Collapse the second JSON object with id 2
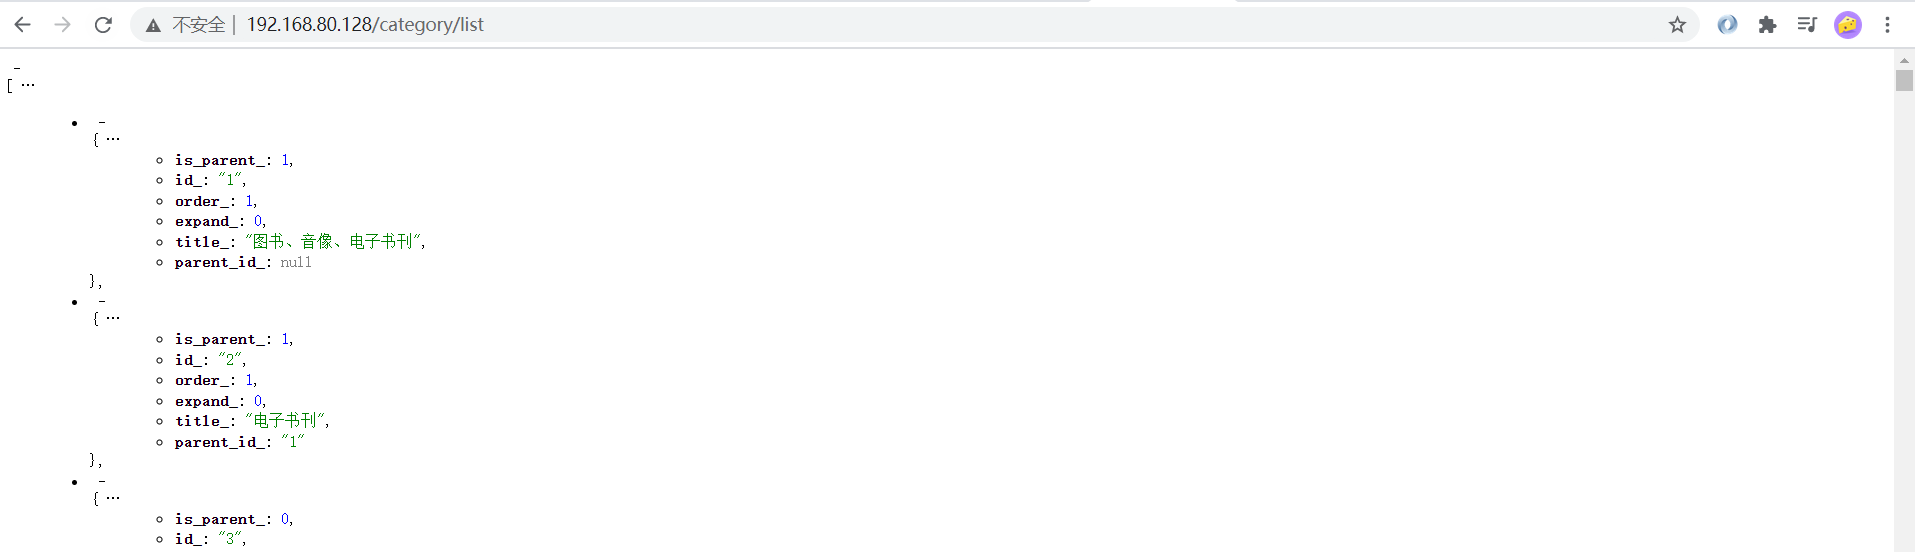 (x=102, y=302)
